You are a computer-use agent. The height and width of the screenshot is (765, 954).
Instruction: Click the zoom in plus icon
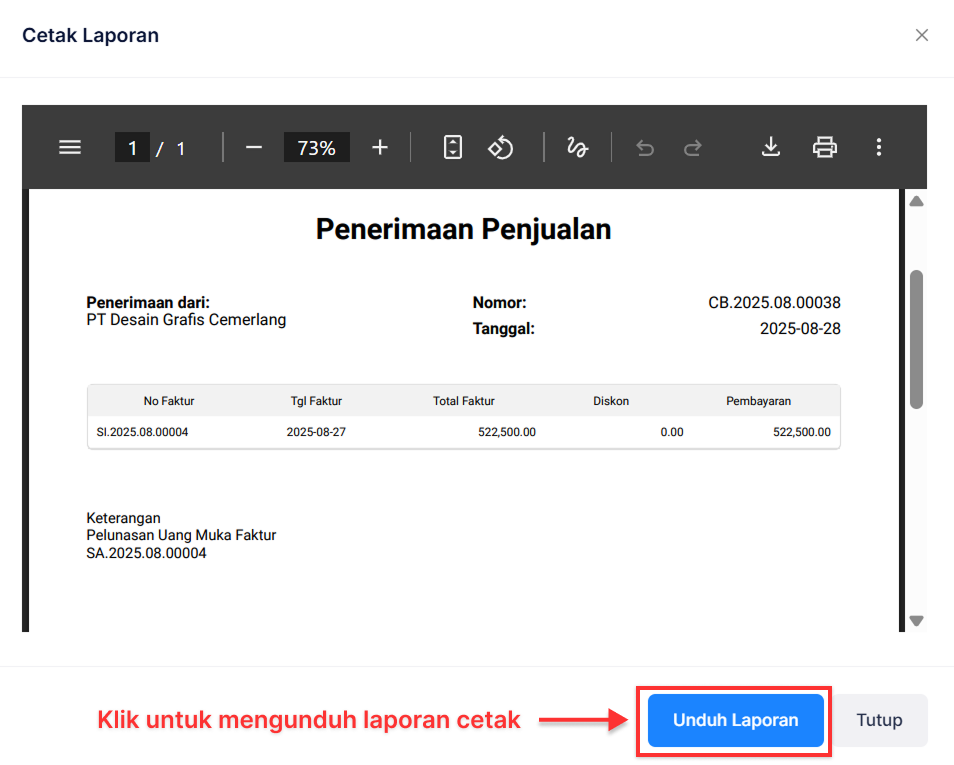pos(379,147)
